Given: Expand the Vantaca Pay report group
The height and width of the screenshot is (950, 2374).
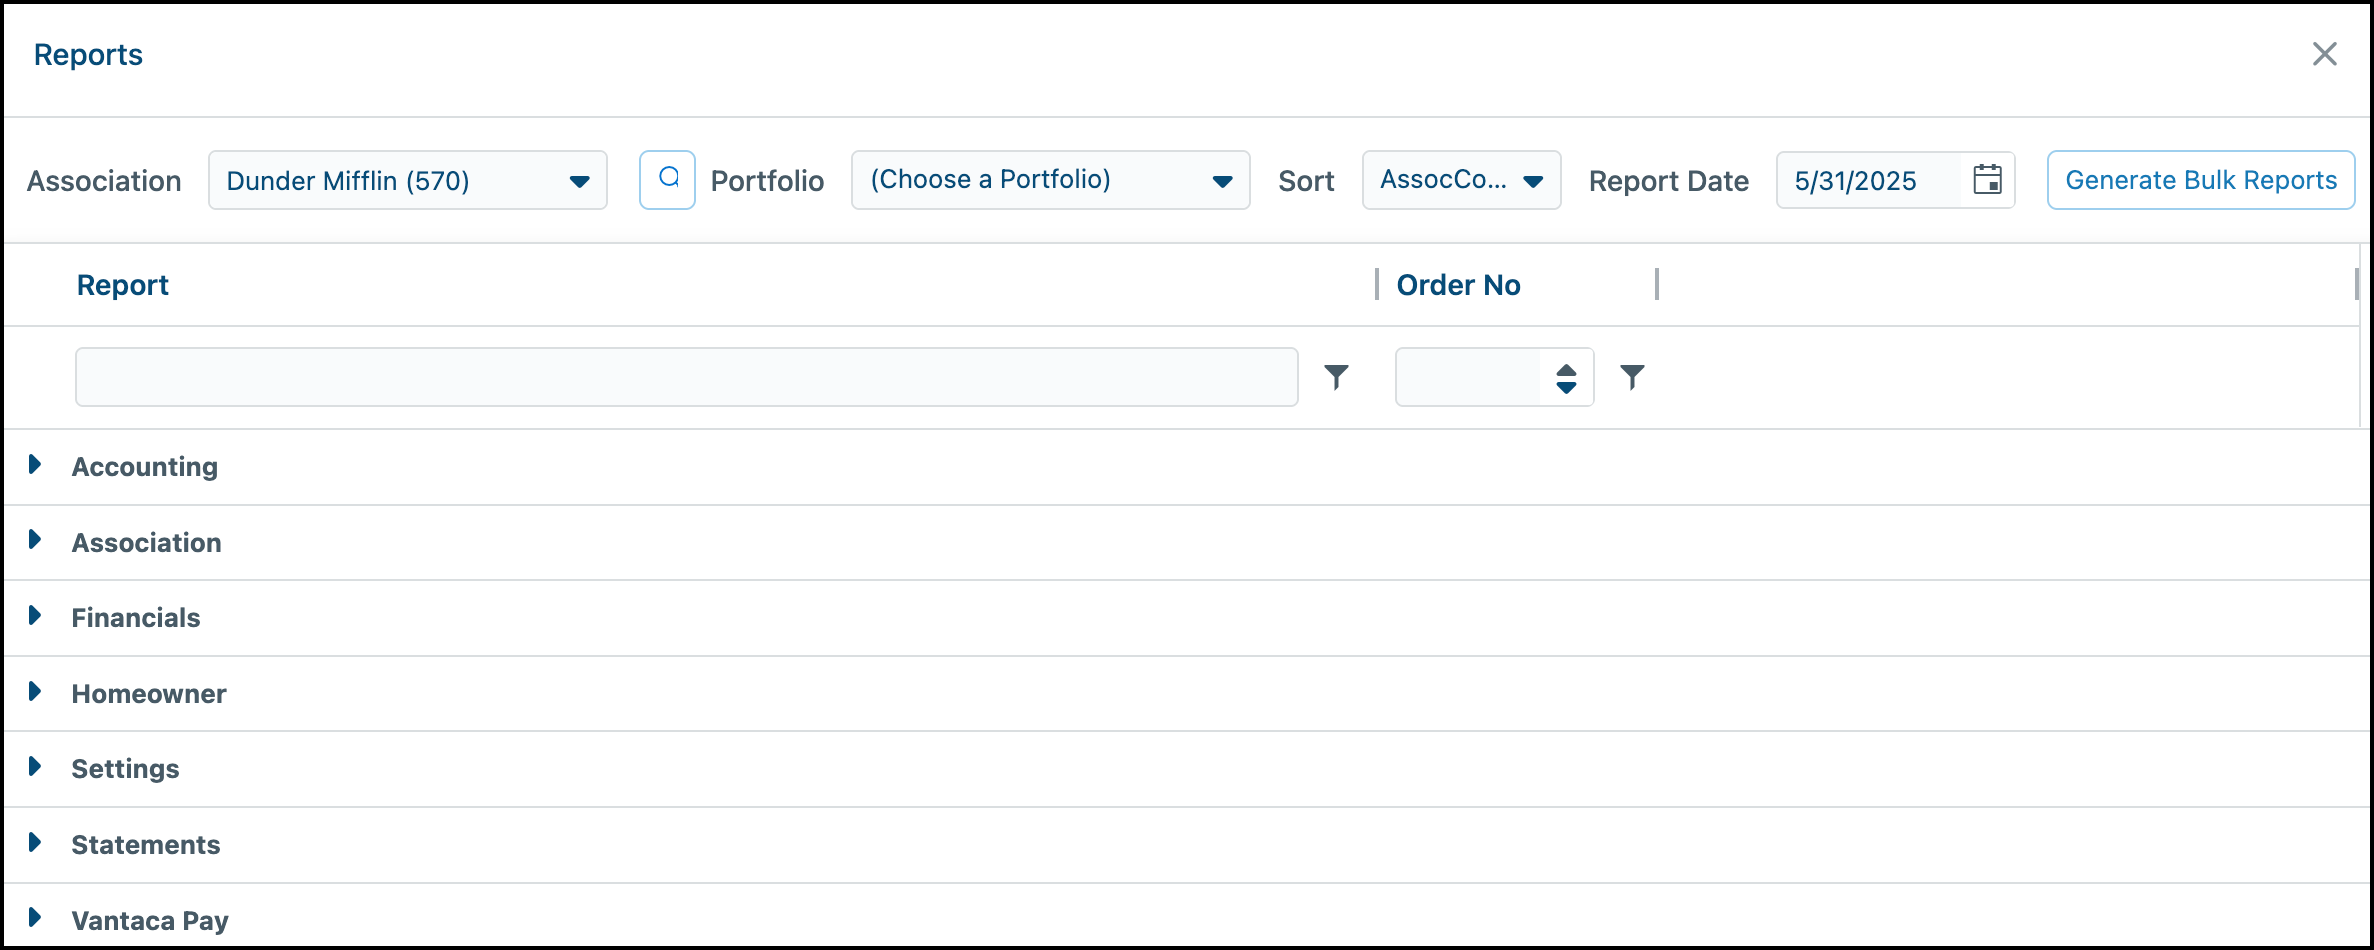Looking at the screenshot, I should click(x=35, y=918).
